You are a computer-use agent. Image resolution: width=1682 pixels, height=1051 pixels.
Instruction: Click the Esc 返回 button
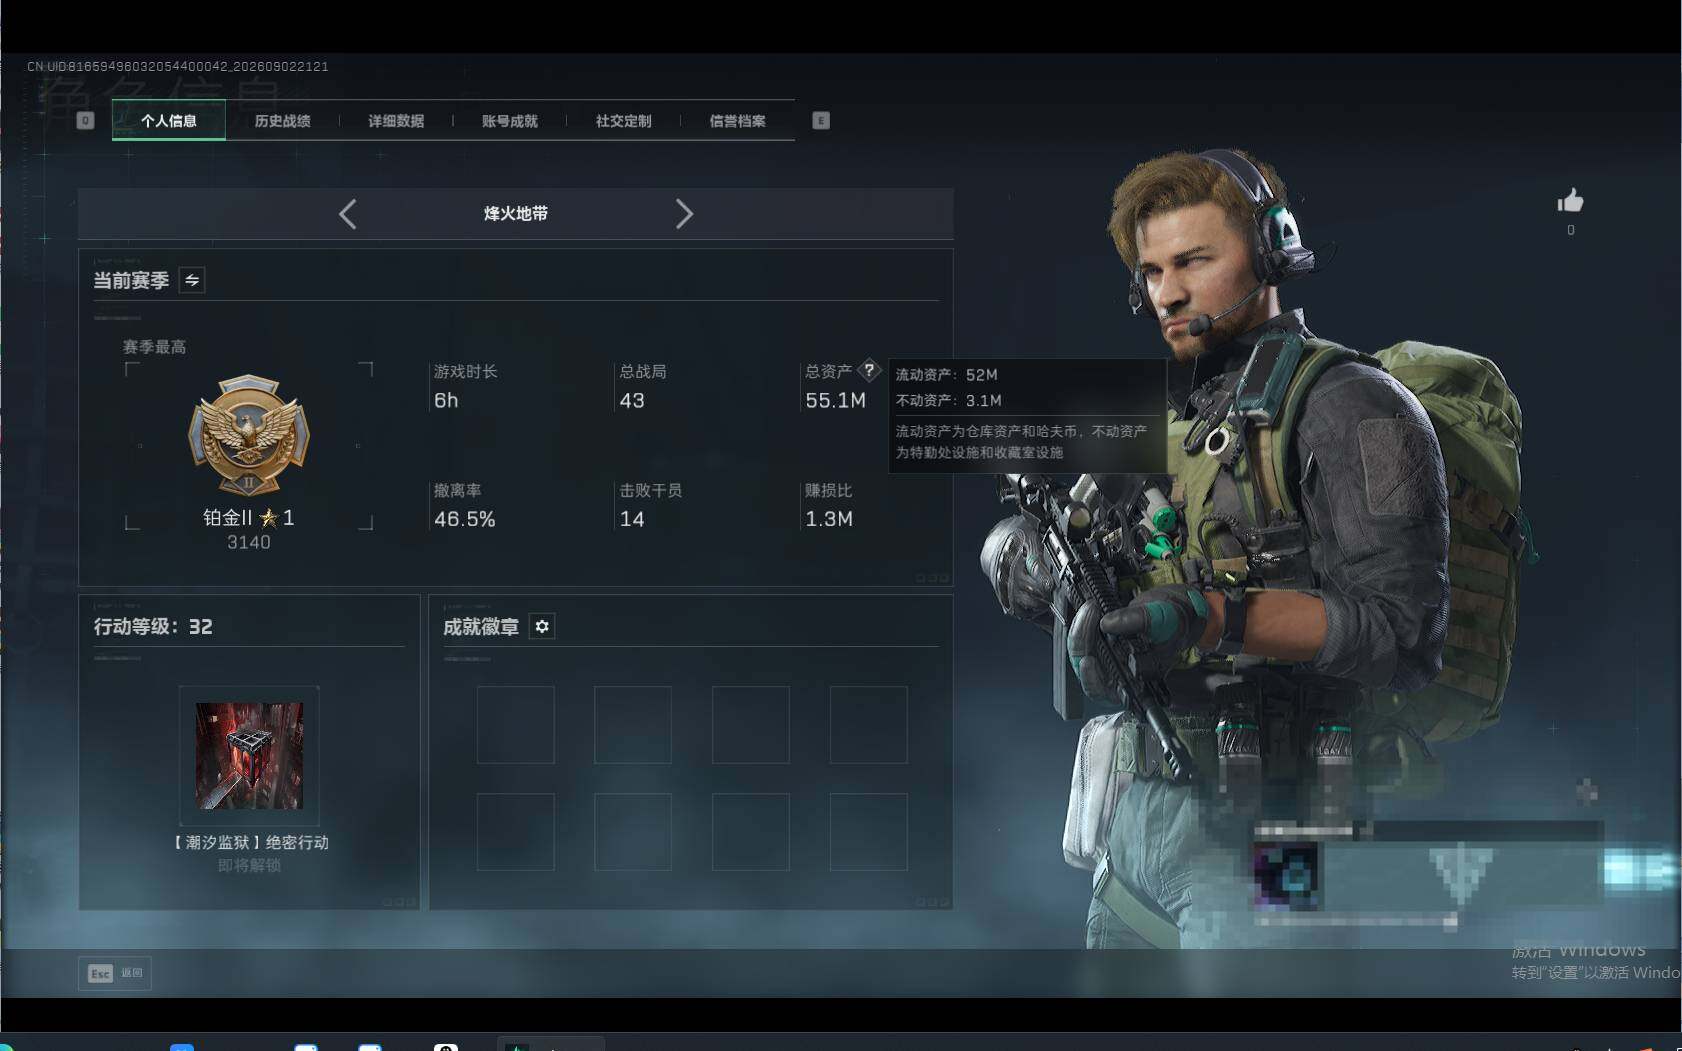coord(115,973)
